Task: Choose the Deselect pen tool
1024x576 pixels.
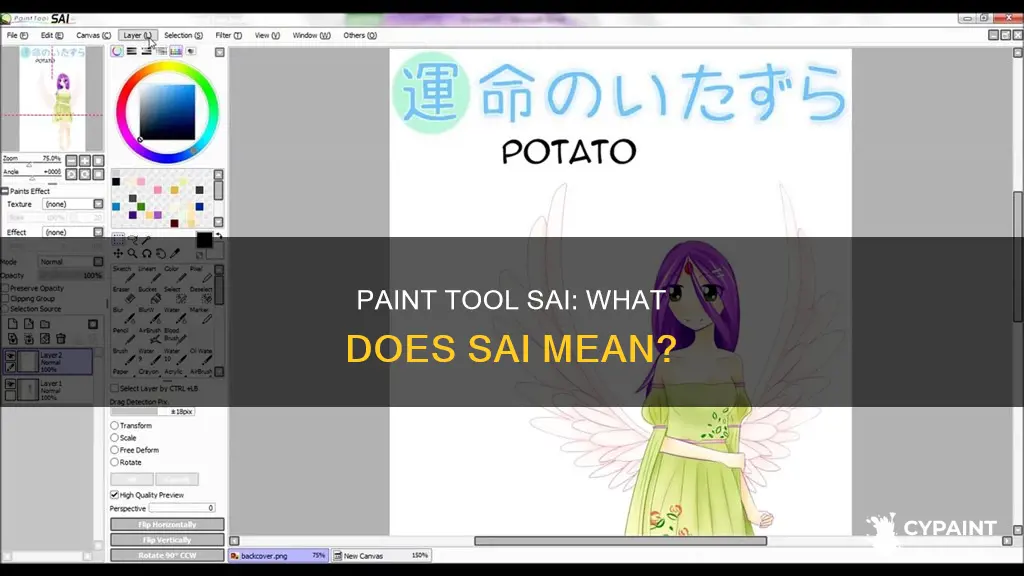Action: (x=202, y=295)
